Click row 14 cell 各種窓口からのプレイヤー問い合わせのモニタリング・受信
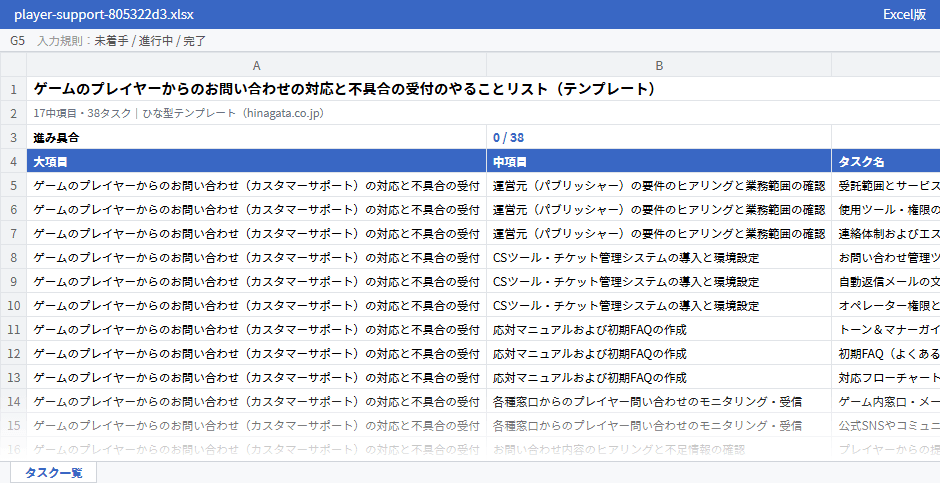 point(659,401)
